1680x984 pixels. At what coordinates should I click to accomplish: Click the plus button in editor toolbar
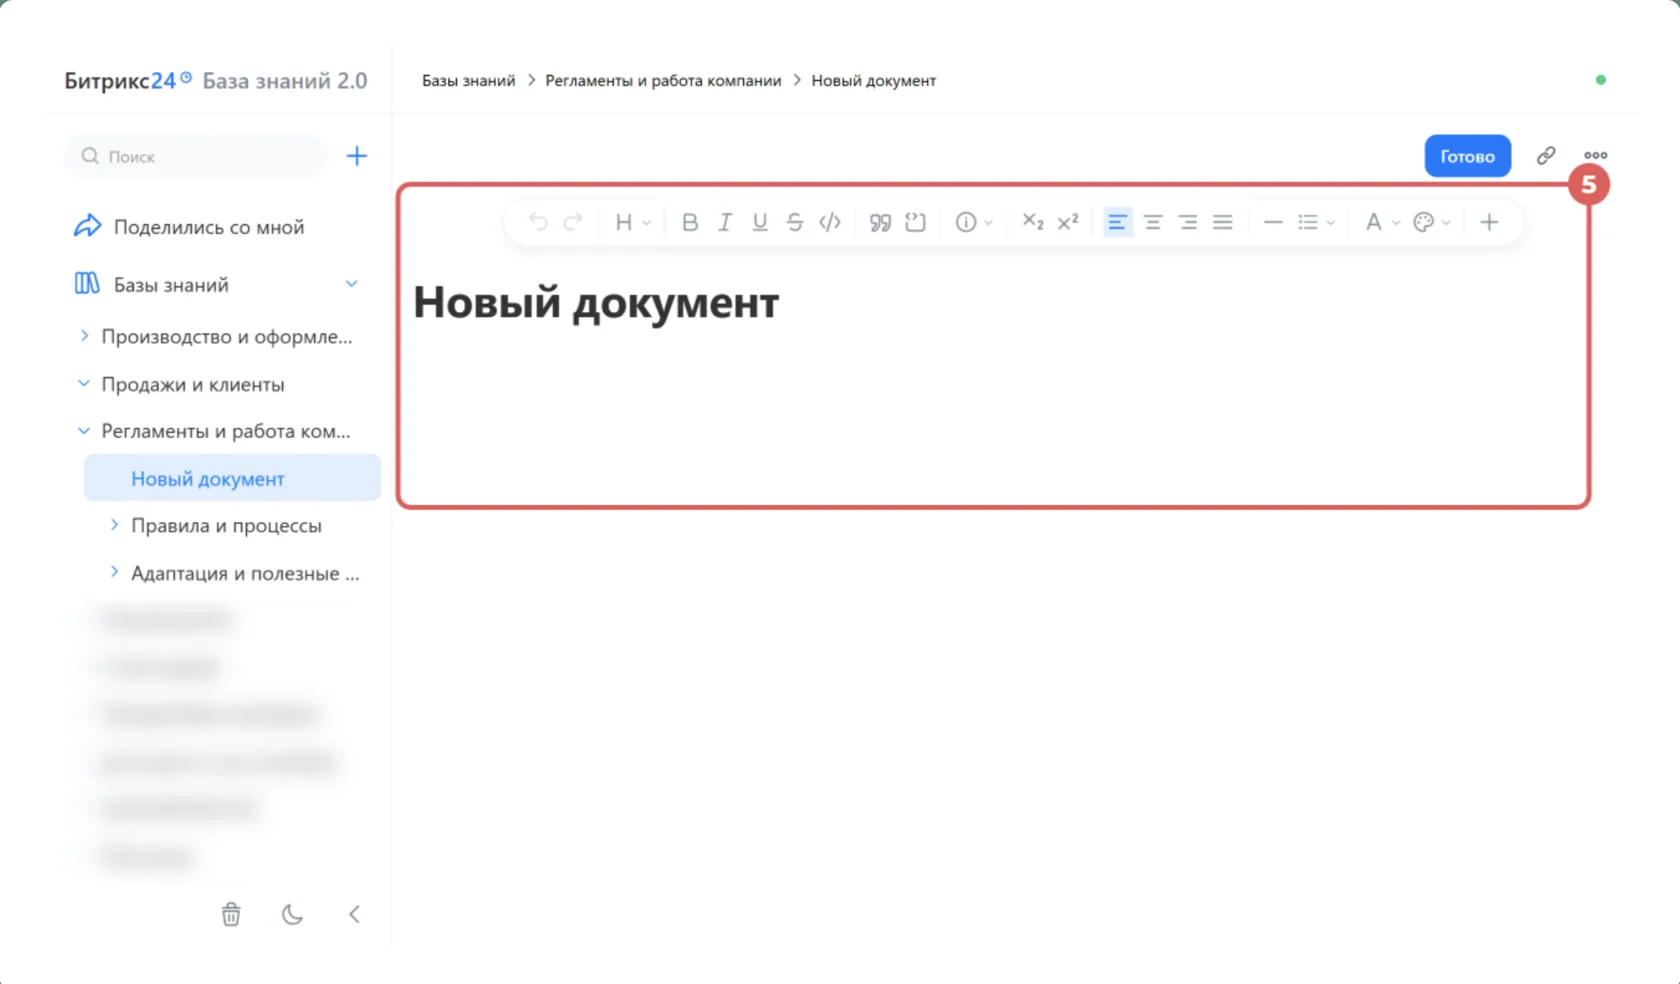click(1489, 222)
